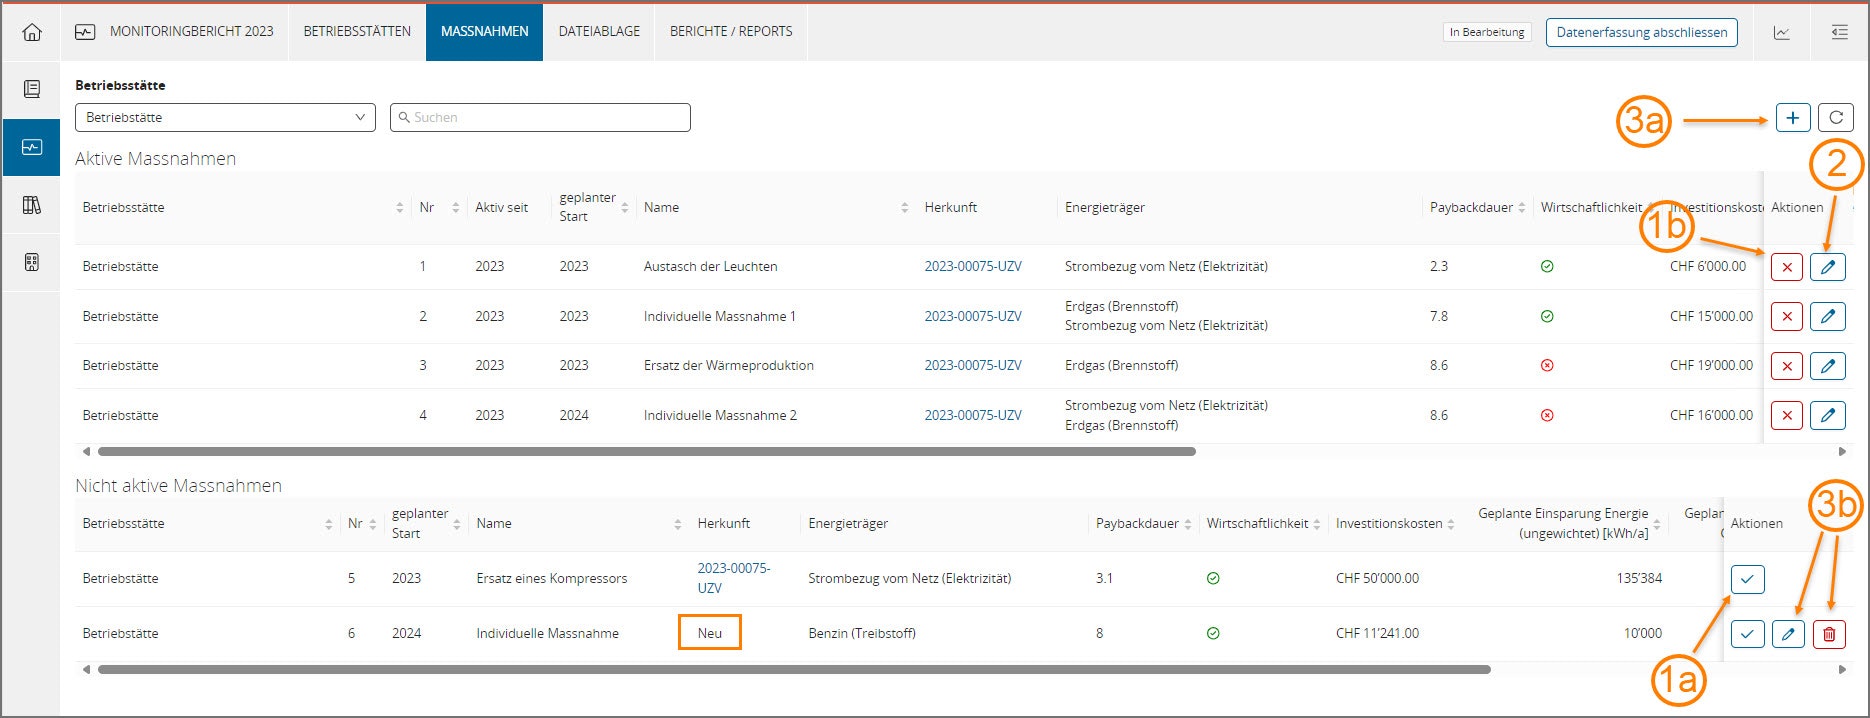
Task: Click the home icon in the top left
Action: (32, 32)
